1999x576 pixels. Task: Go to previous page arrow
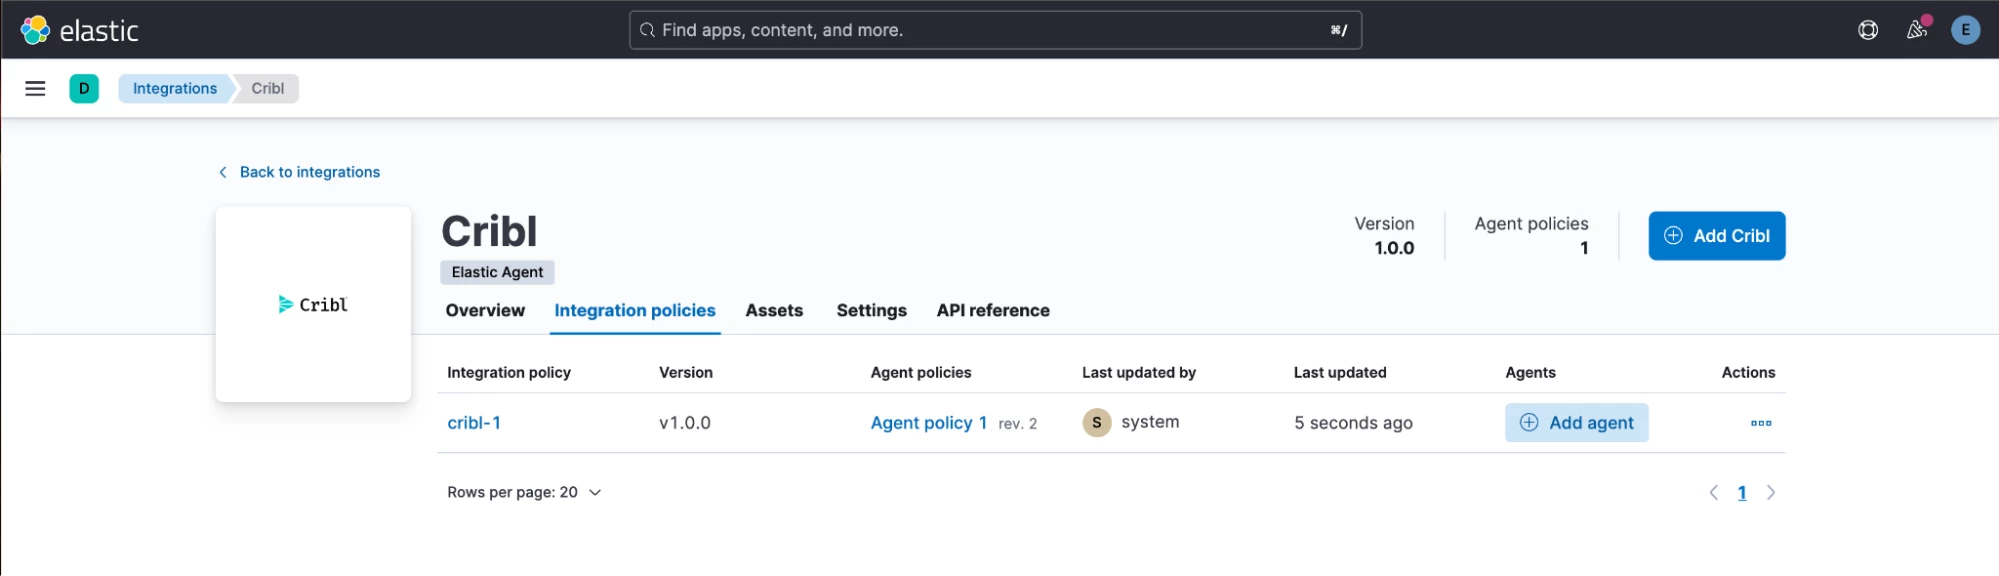[1714, 492]
